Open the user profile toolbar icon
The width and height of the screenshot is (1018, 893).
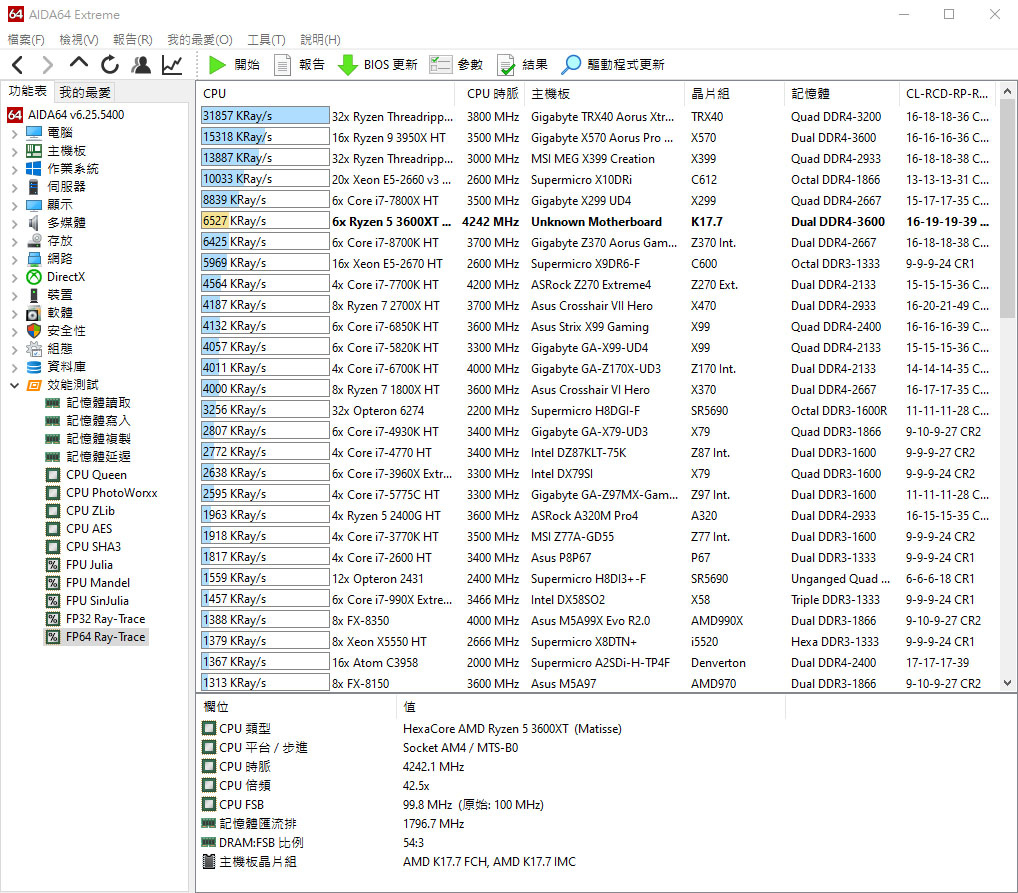141,64
